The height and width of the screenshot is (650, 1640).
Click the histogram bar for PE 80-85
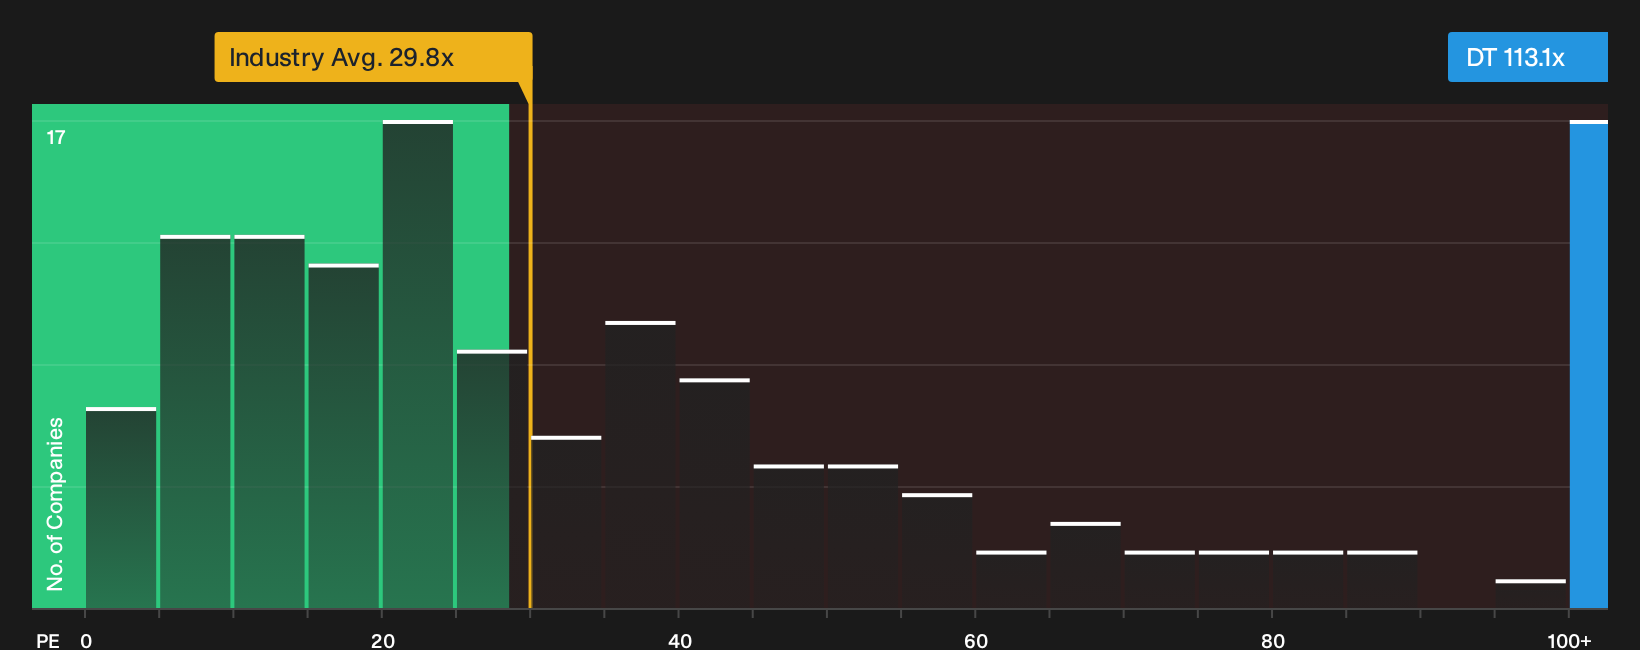point(1308,579)
